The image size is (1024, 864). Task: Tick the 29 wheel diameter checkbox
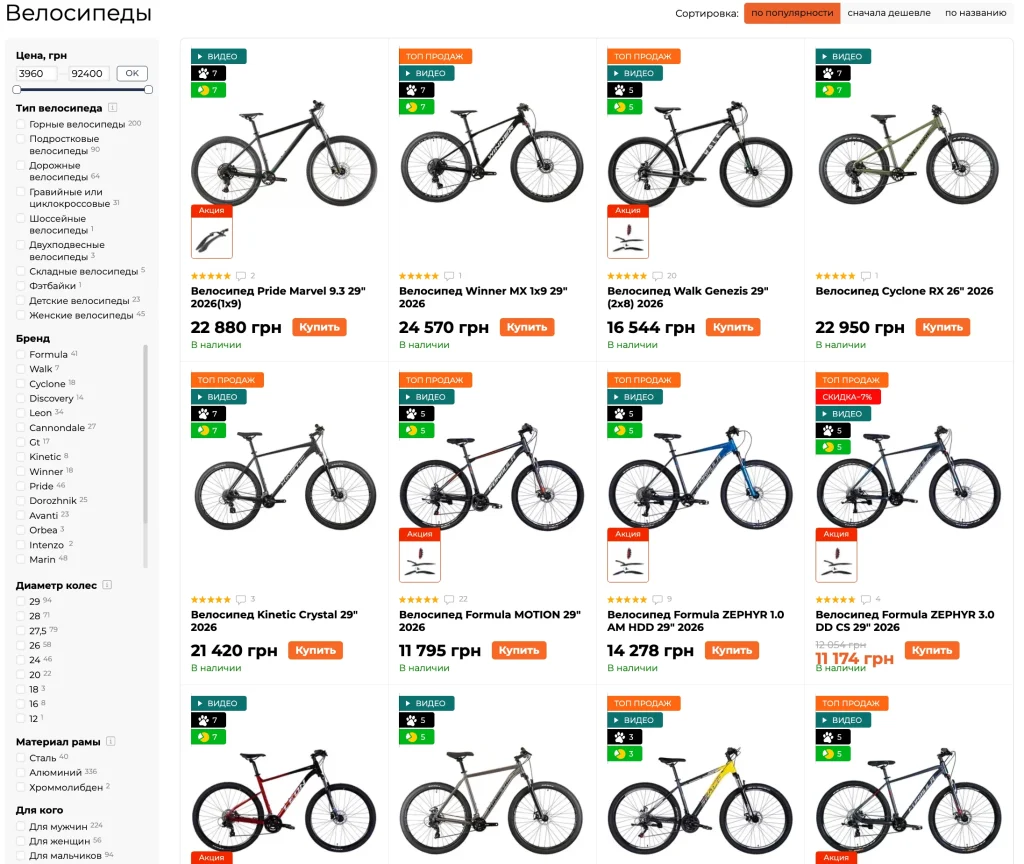tap(21, 601)
